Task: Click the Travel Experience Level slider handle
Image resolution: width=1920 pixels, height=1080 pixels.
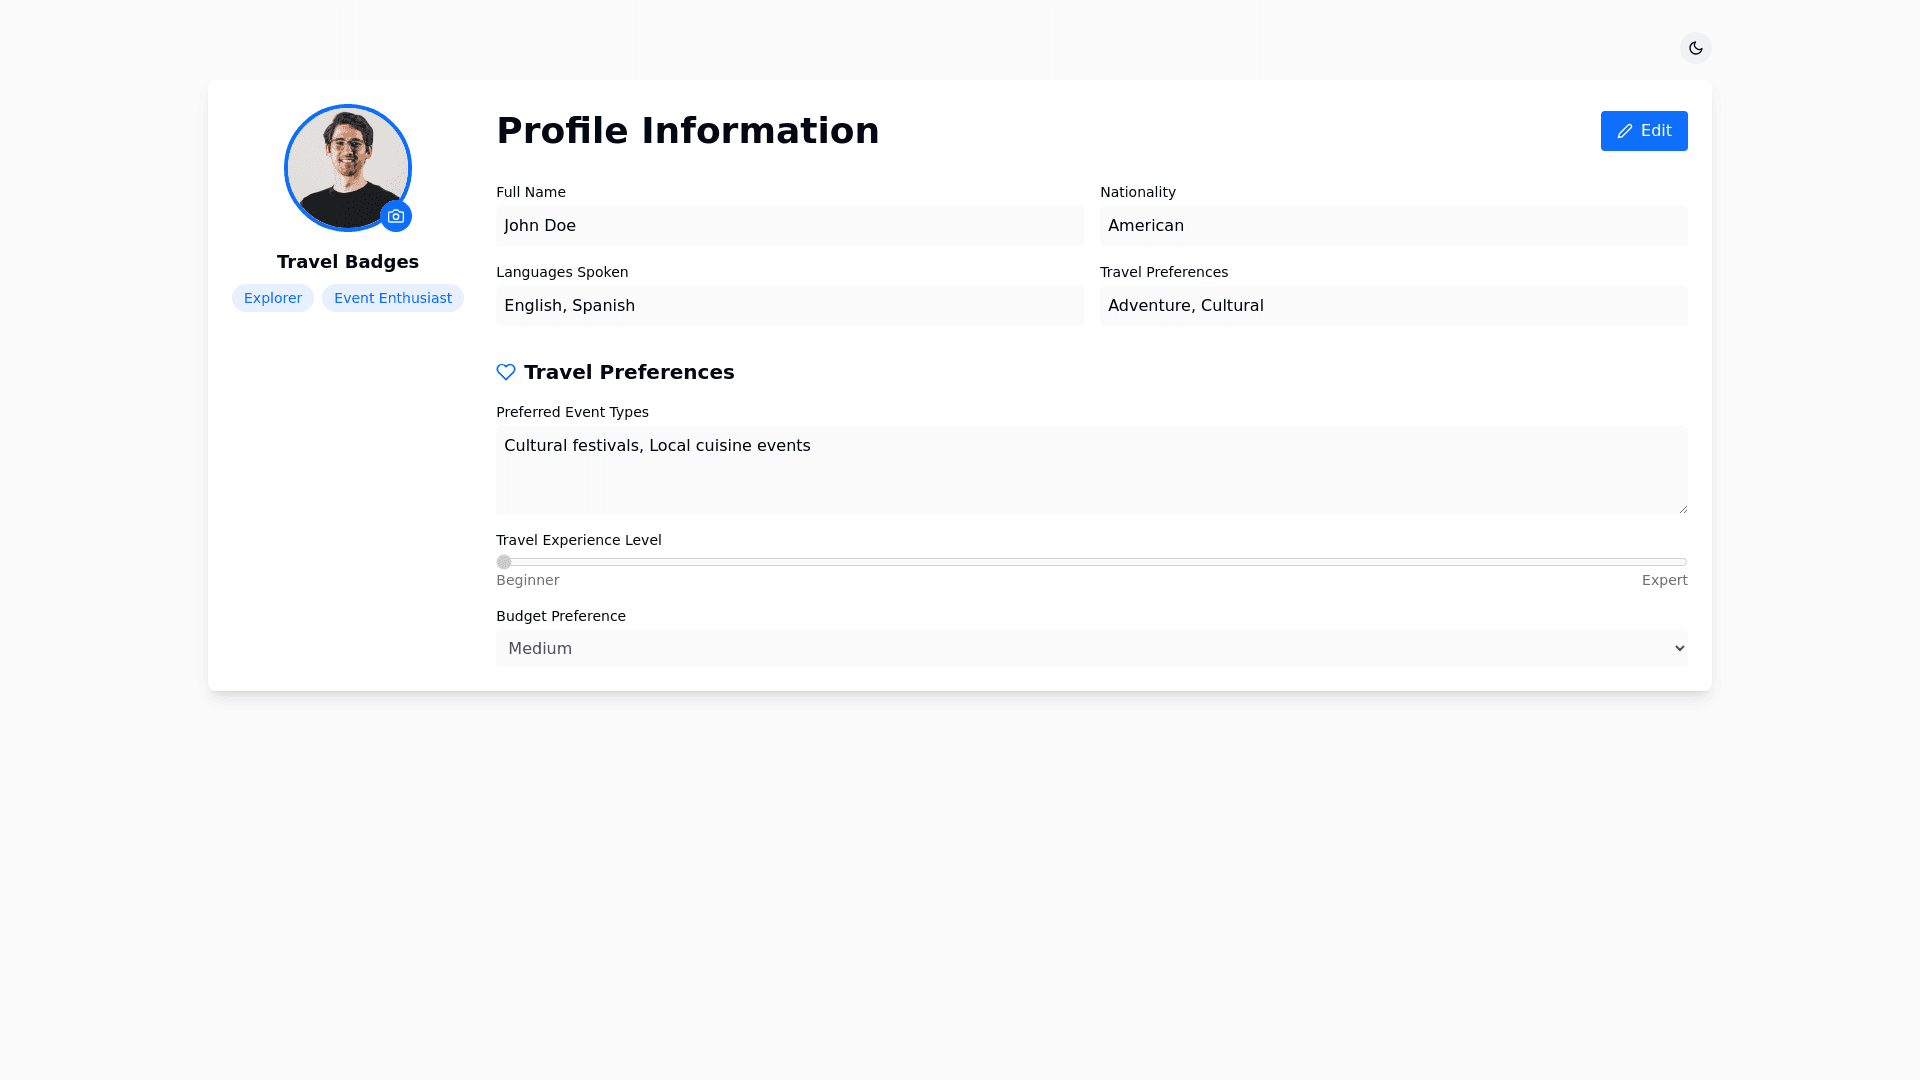Action: click(504, 562)
